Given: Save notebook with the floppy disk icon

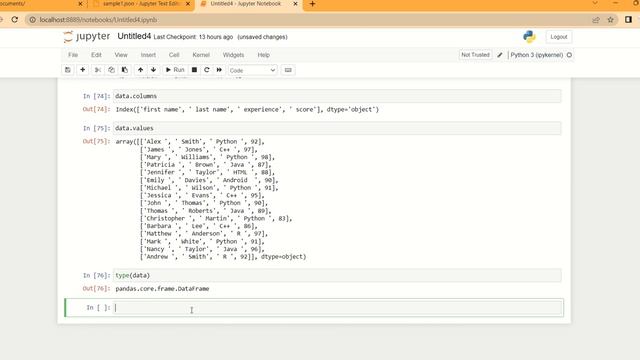Looking at the screenshot, I should [68, 70].
